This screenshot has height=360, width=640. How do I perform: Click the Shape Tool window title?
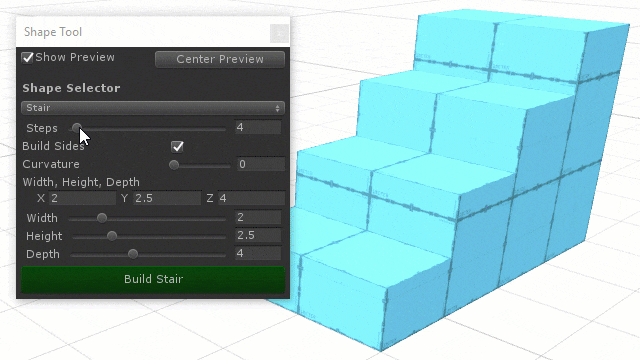(x=53, y=32)
